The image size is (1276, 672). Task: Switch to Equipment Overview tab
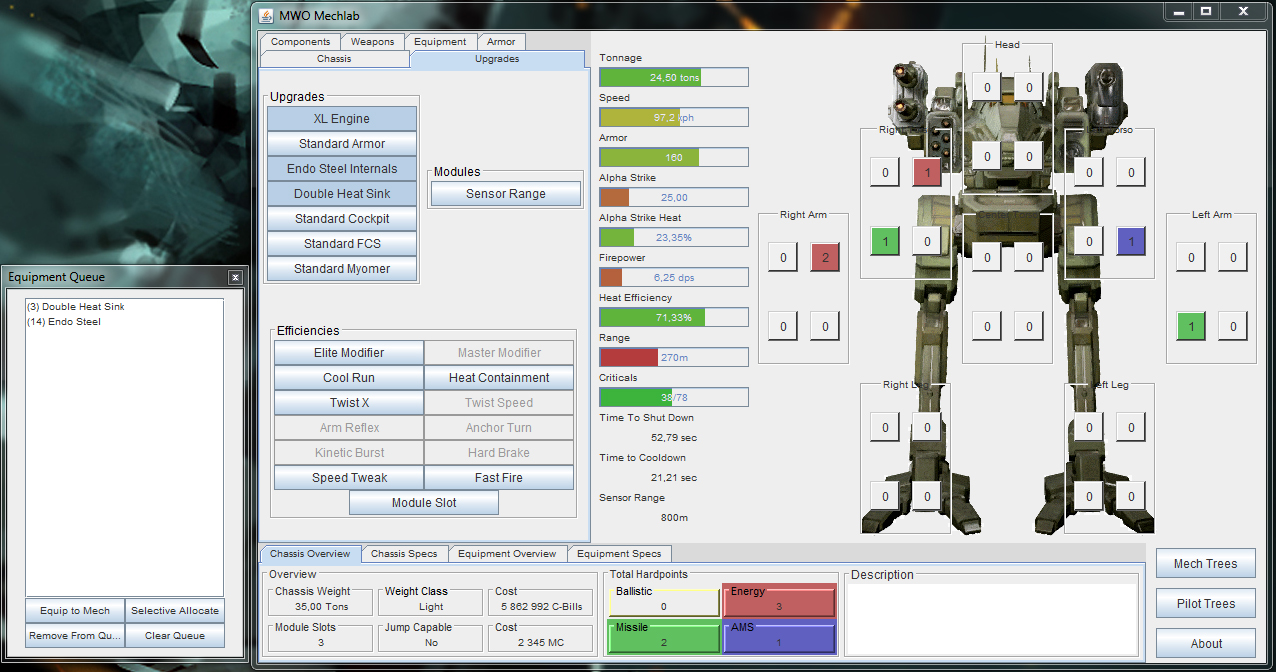point(507,553)
